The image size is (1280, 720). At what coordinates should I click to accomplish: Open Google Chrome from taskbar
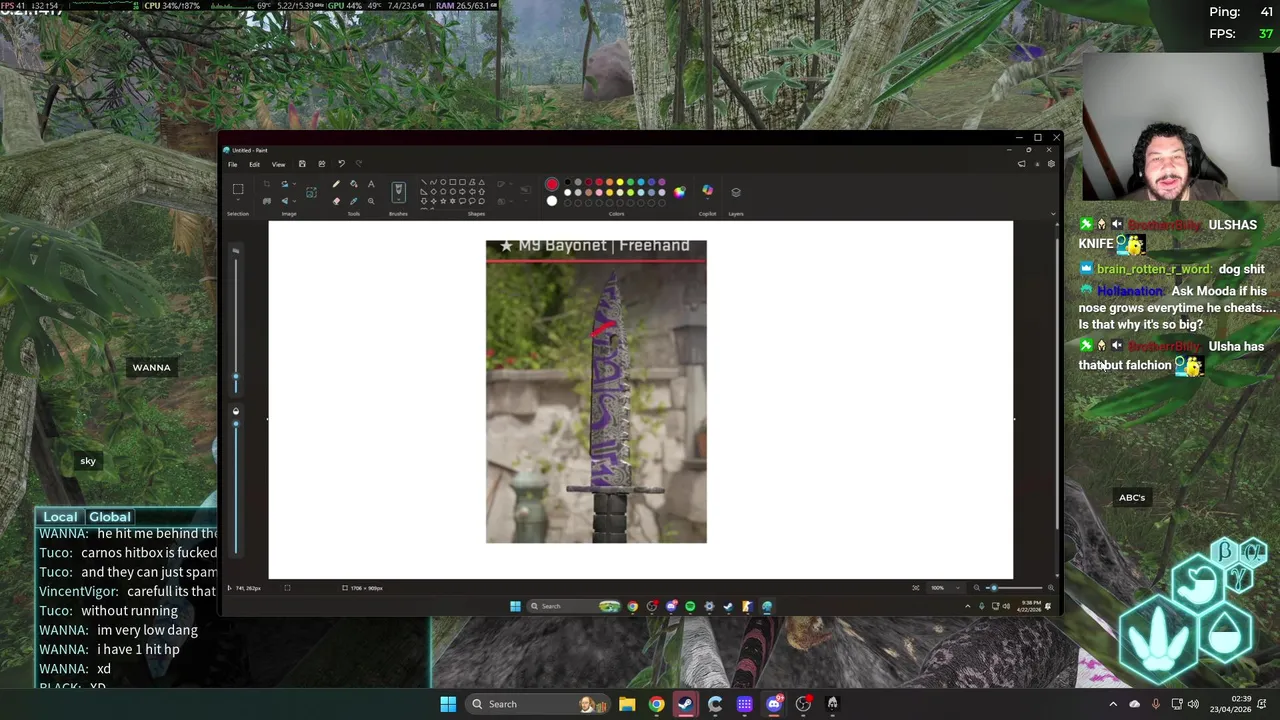pyautogui.click(x=656, y=704)
